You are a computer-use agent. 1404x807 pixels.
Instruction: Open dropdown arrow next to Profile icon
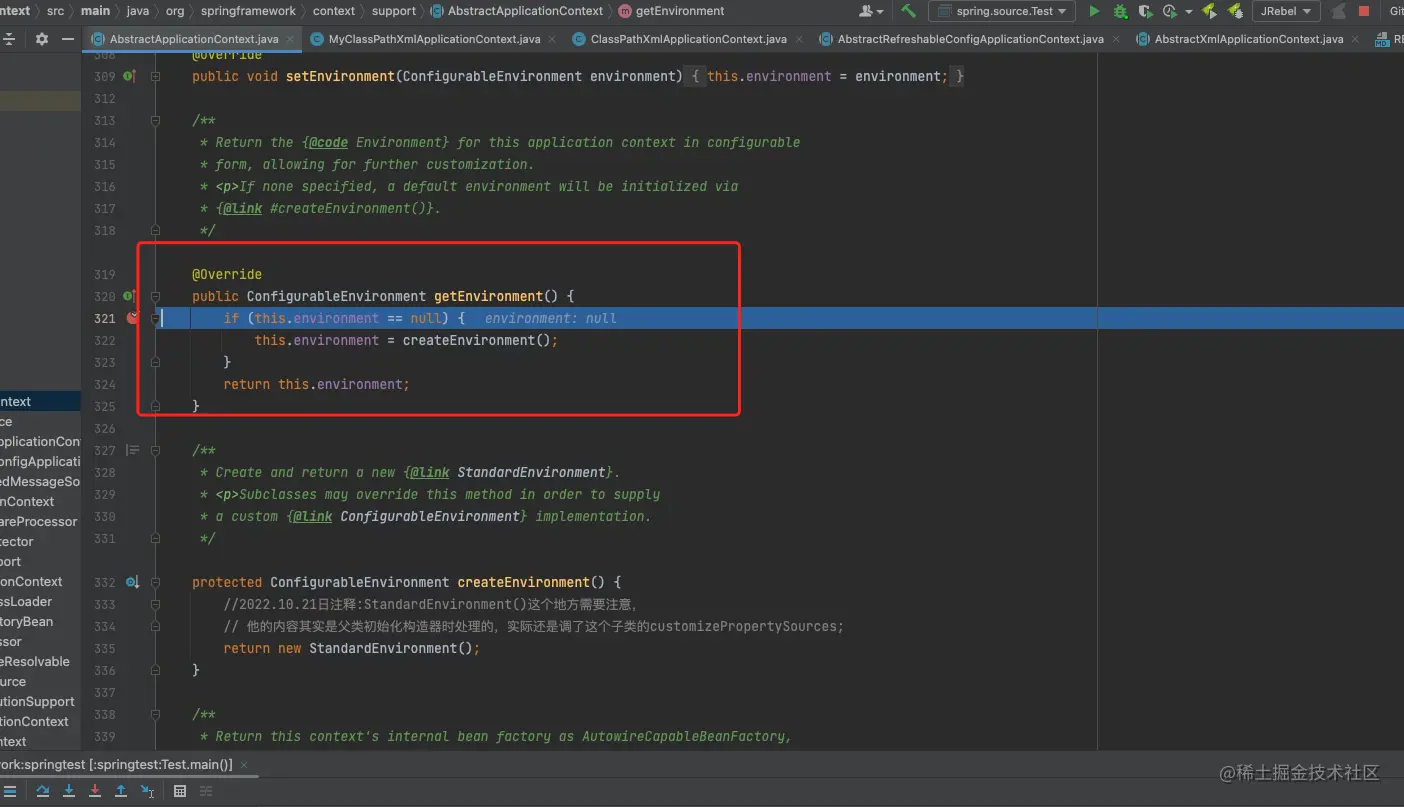pos(1188,12)
